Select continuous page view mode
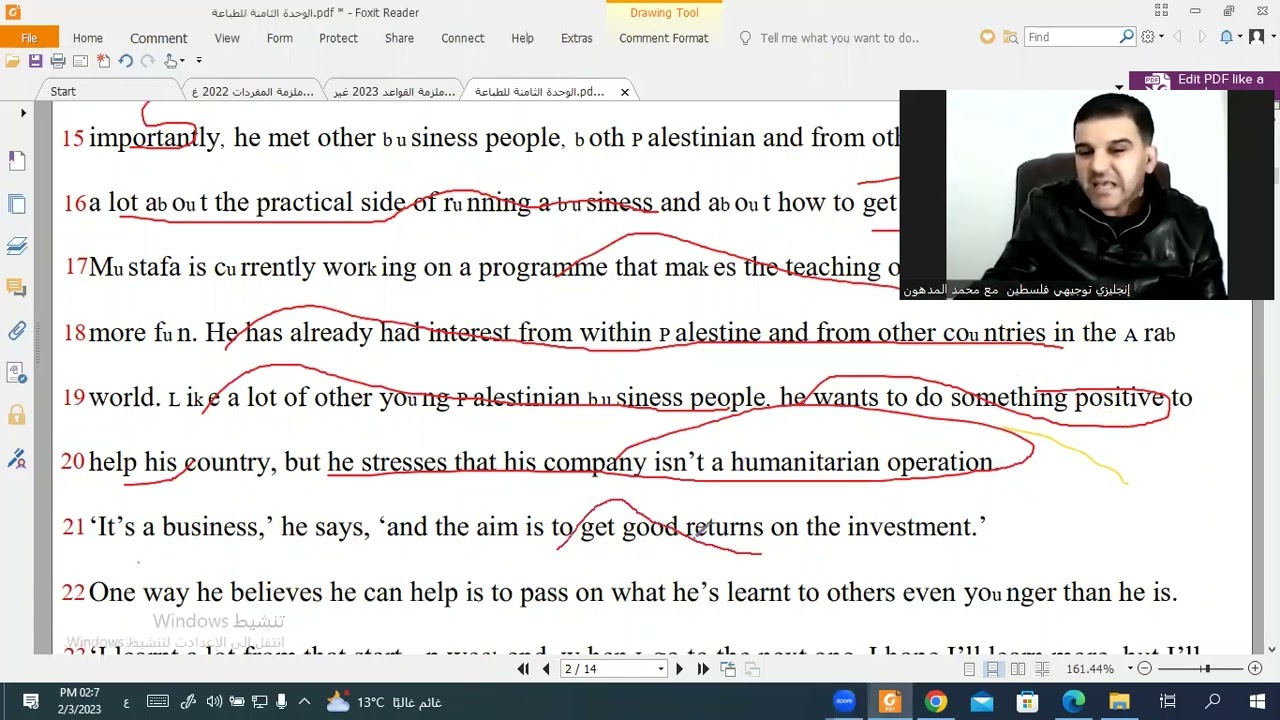Image resolution: width=1280 pixels, height=720 pixels. (993, 669)
